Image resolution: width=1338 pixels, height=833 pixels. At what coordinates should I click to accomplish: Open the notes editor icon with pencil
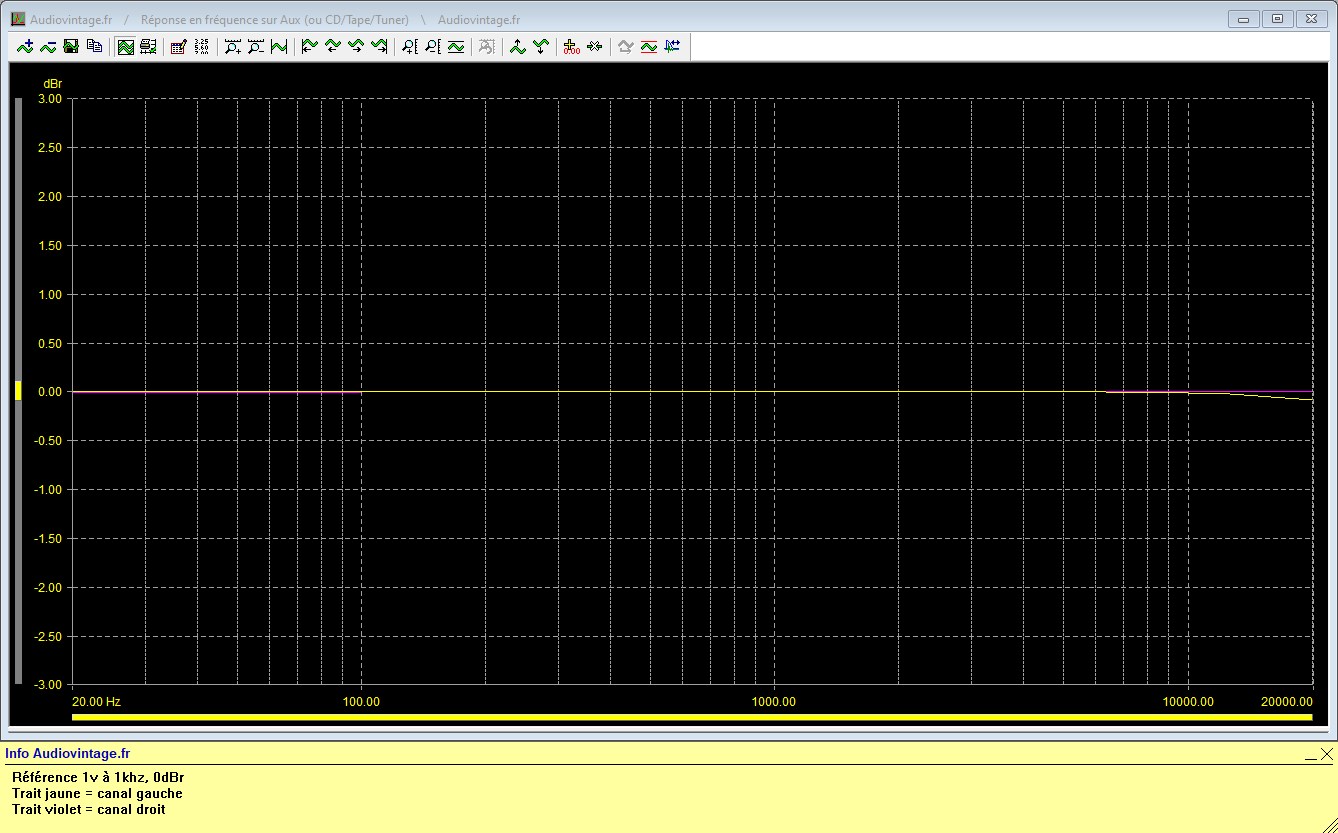pos(179,46)
